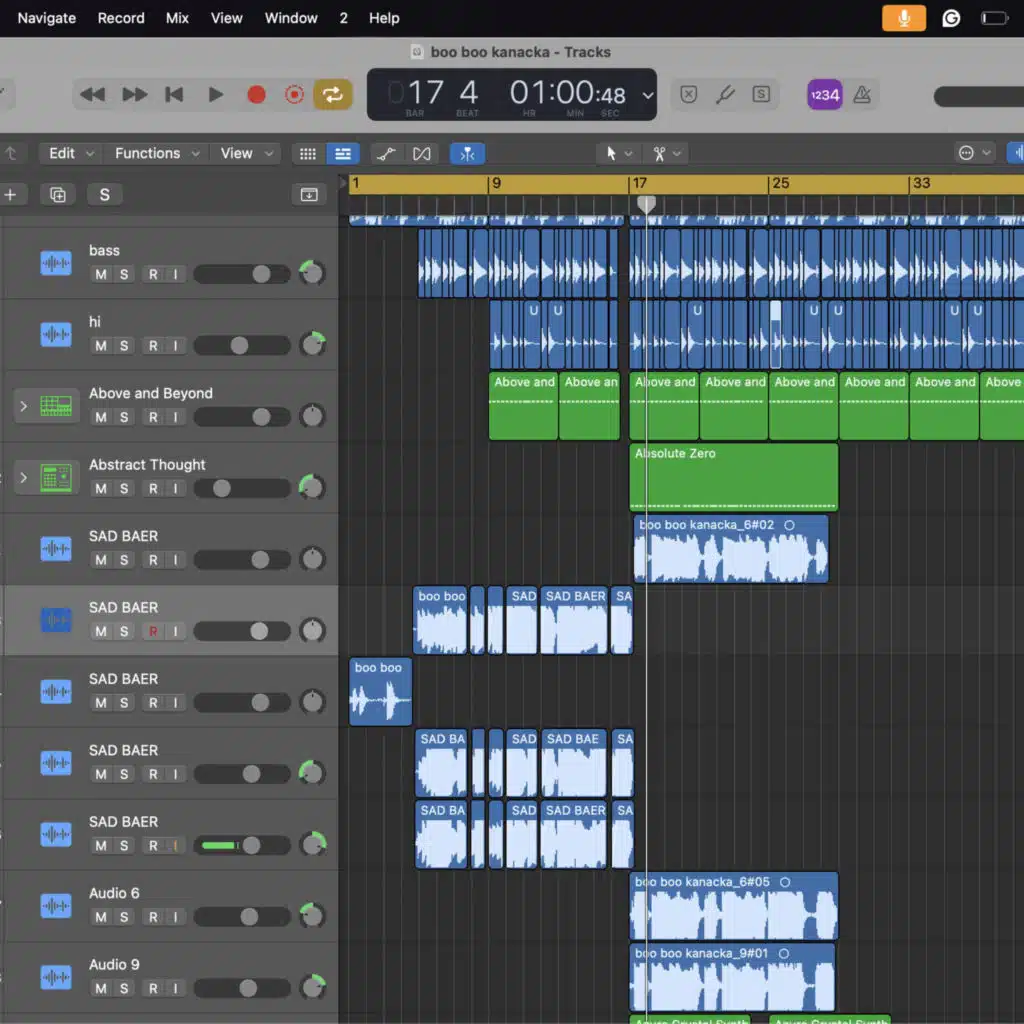The image size is (1024, 1024).
Task: Toggle the Flex editing icon
Action: pyautogui.click(x=422, y=153)
